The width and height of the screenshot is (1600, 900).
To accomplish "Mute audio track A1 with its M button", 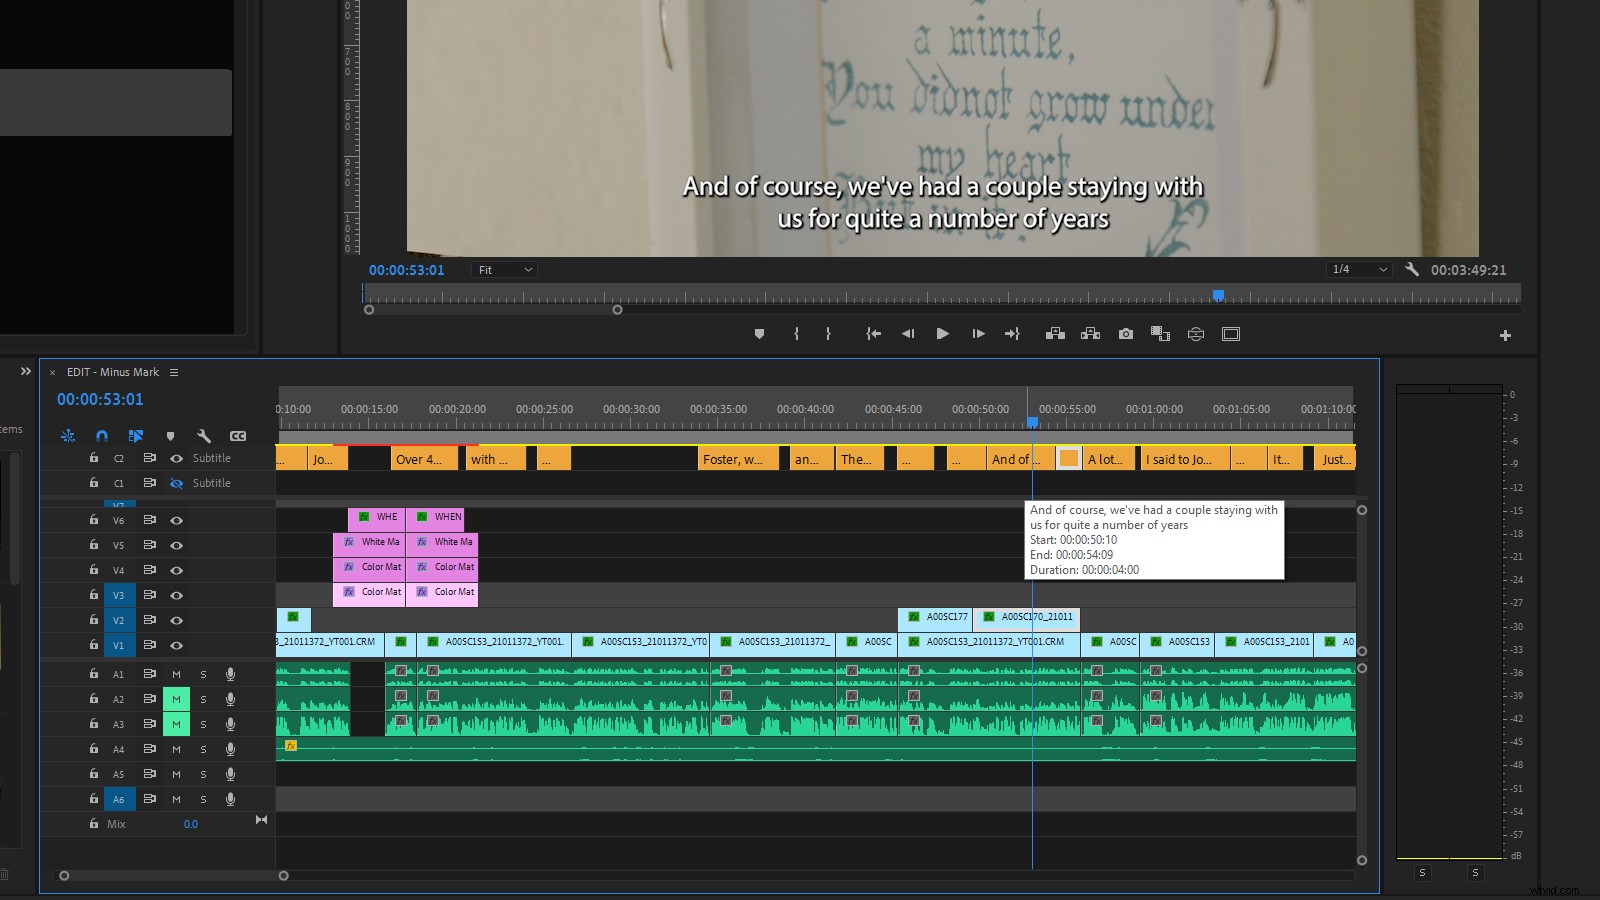I will coord(176,674).
